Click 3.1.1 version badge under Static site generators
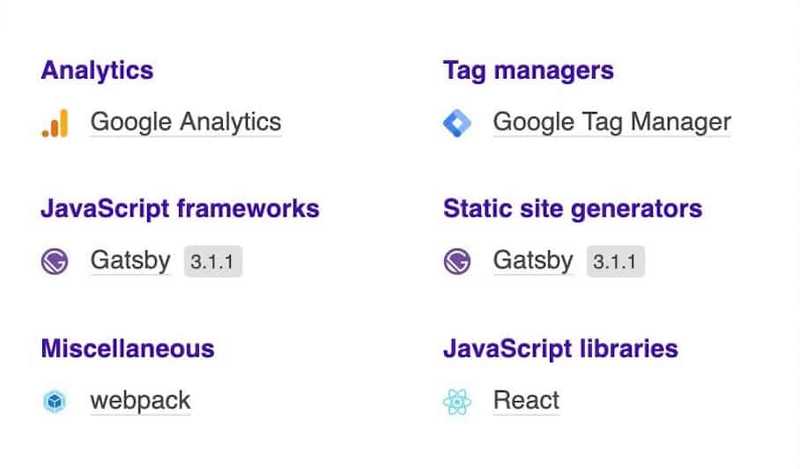Viewport: 800px width, 469px height. (x=615, y=262)
